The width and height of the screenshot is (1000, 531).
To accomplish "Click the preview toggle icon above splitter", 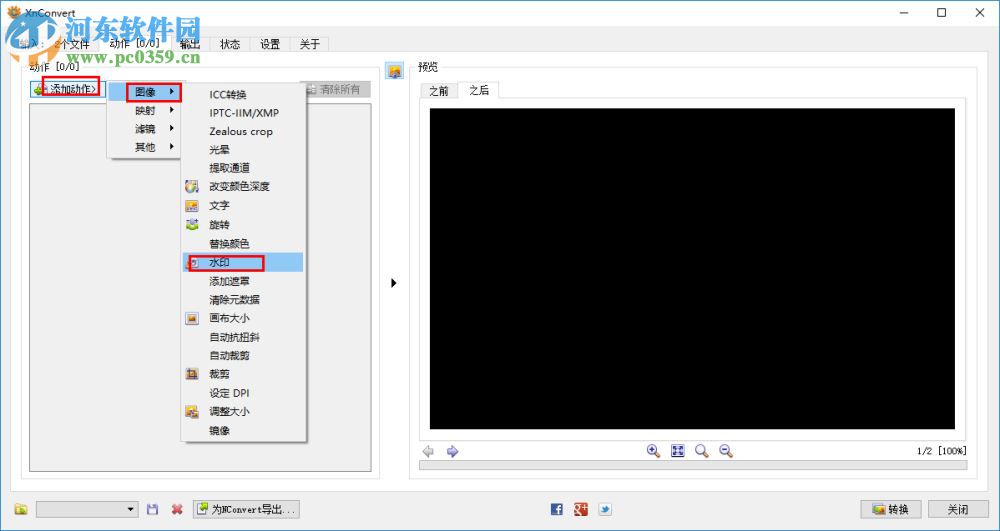I will 393,71.
